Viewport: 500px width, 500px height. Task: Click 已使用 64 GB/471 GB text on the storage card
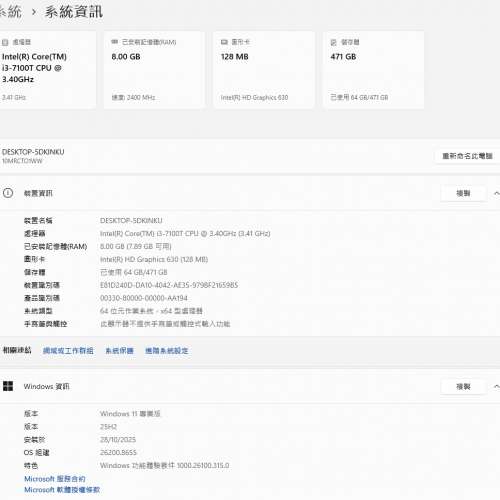(x=359, y=97)
